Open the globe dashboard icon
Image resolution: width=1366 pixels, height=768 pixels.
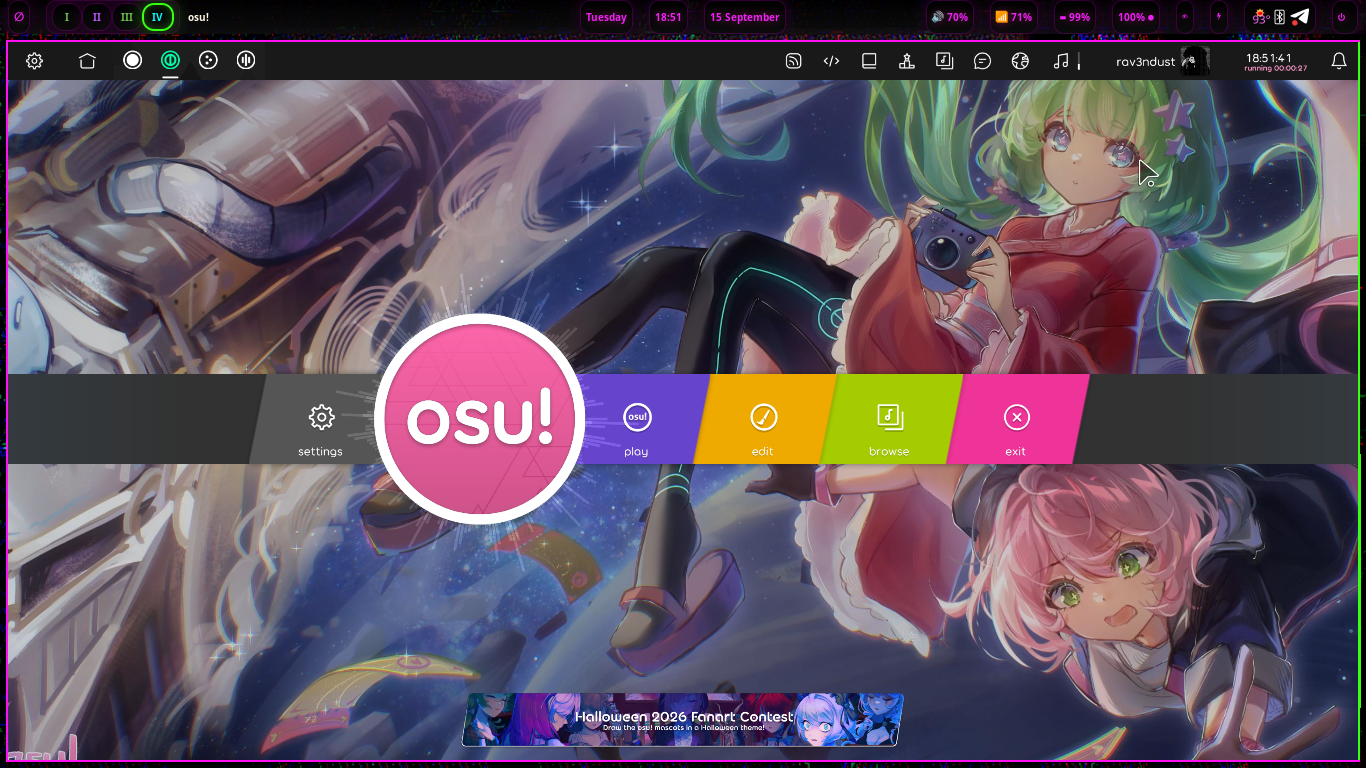(x=1020, y=61)
